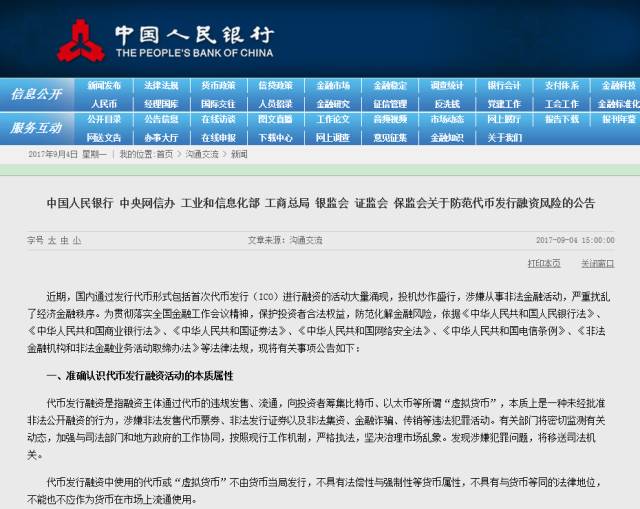Open 金融市场 navigation item

[333, 86]
